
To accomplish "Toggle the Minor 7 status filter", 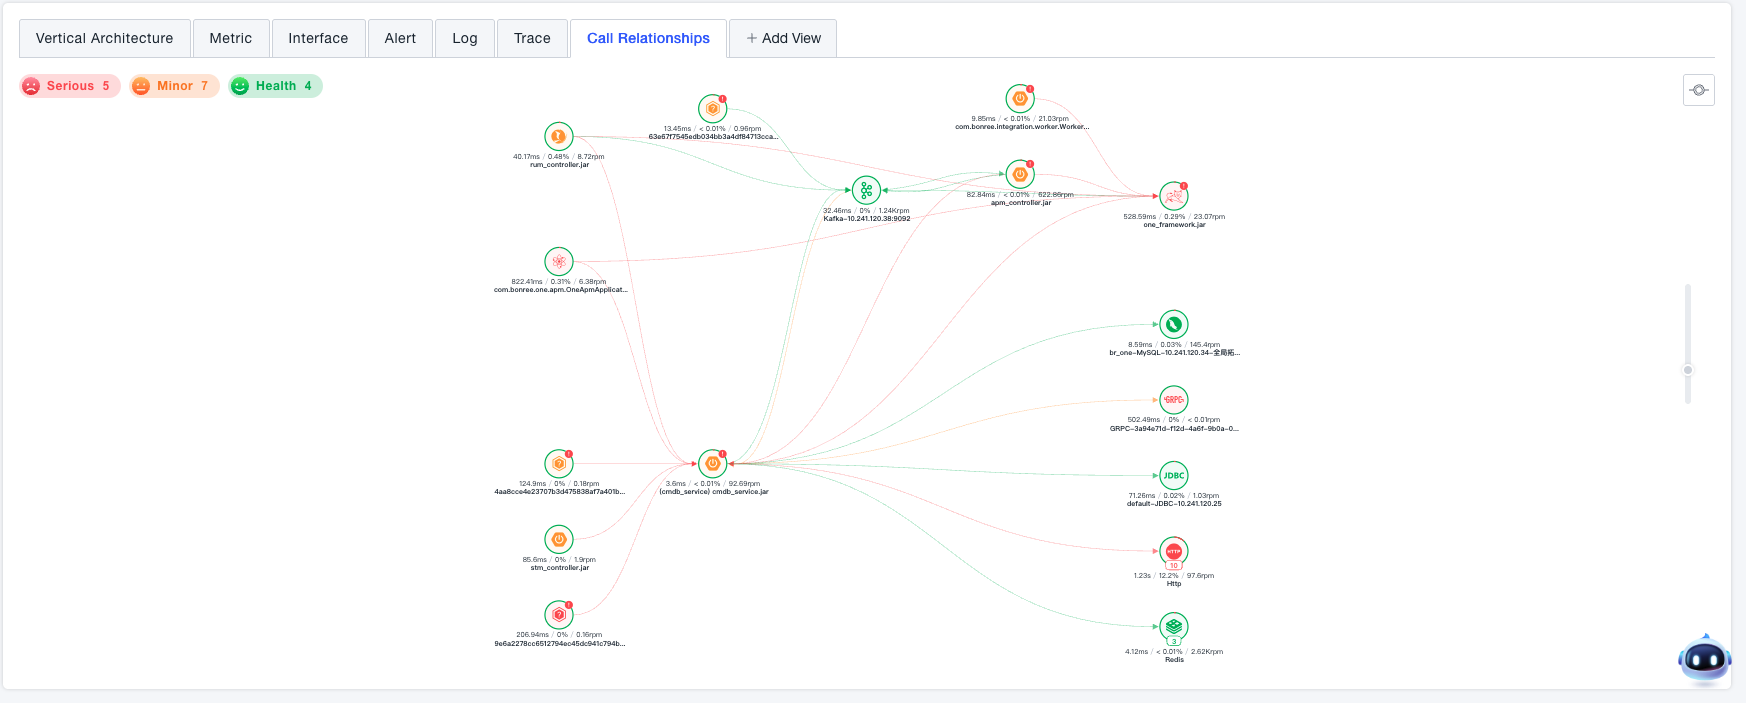I will point(174,86).
